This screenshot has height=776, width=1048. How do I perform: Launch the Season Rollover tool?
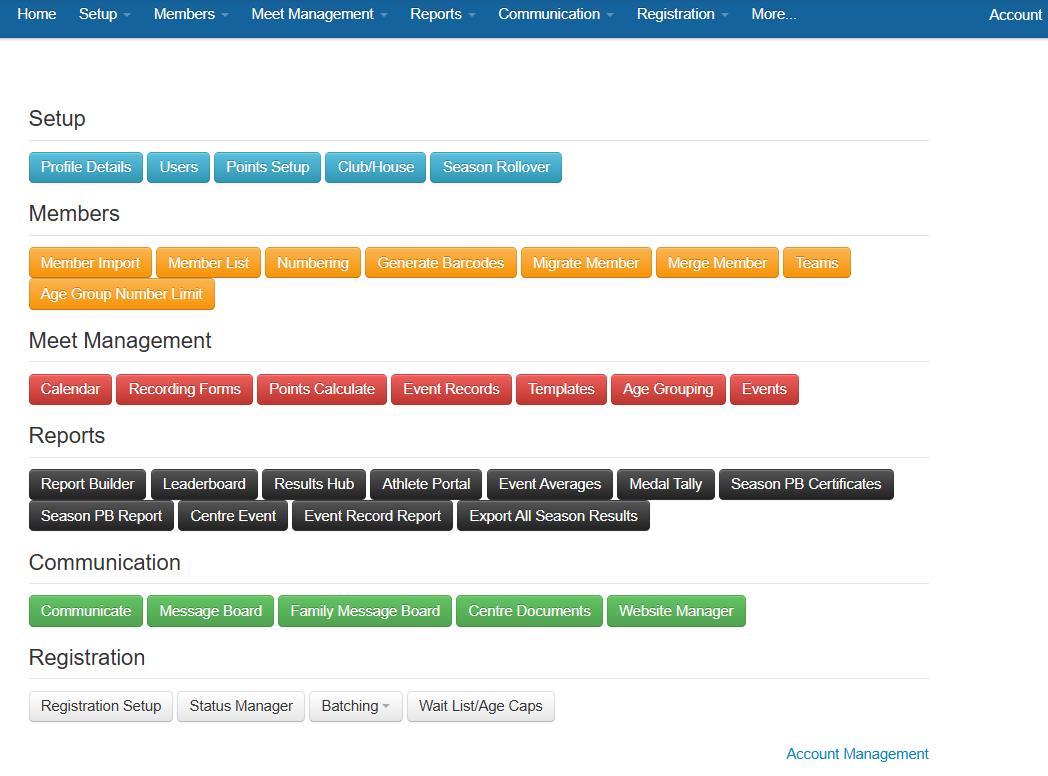495,167
